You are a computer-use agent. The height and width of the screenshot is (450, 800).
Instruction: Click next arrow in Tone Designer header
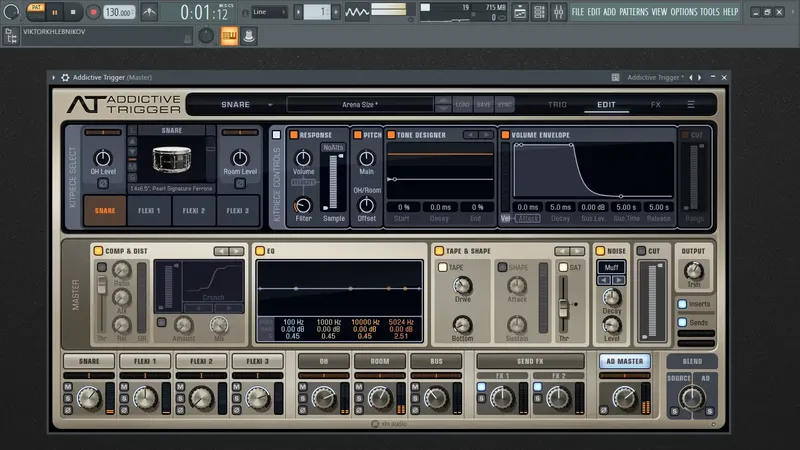pos(487,135)
